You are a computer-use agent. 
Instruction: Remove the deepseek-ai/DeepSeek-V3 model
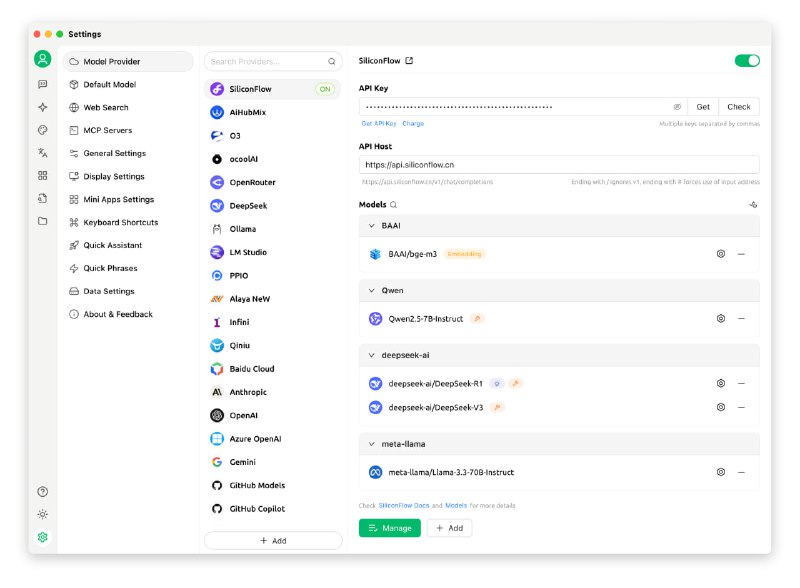click(741, 407)
